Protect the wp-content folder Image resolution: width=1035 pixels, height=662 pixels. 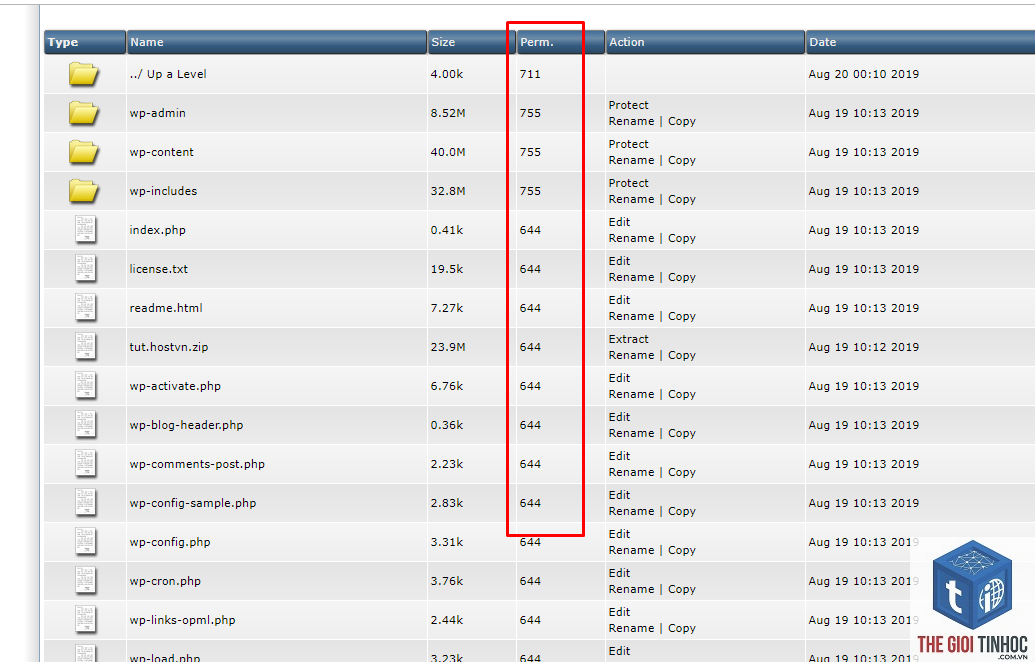coord(628,144)
